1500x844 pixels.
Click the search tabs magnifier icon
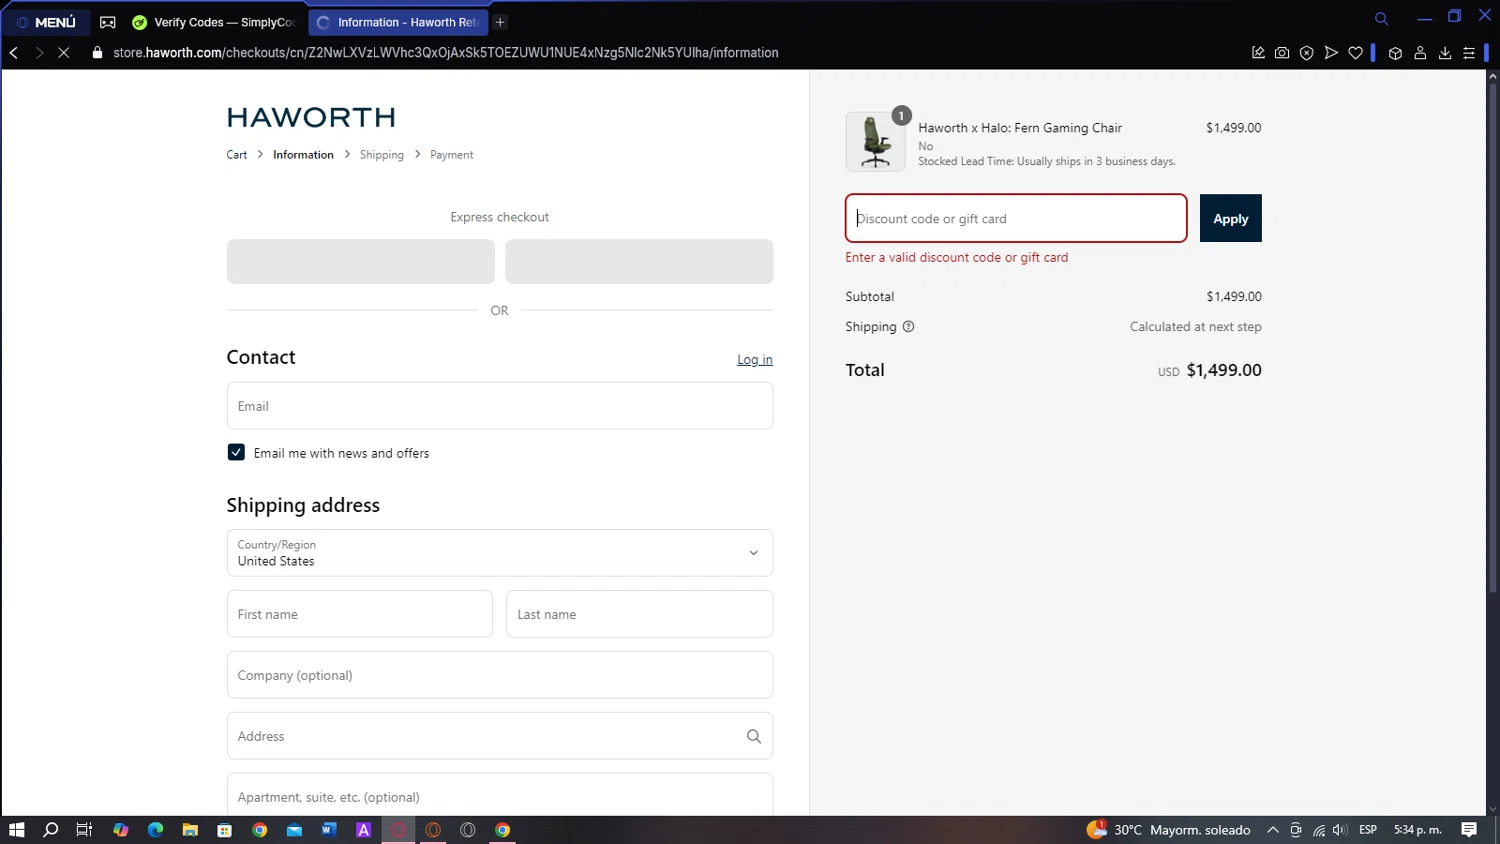point(1381,19)
